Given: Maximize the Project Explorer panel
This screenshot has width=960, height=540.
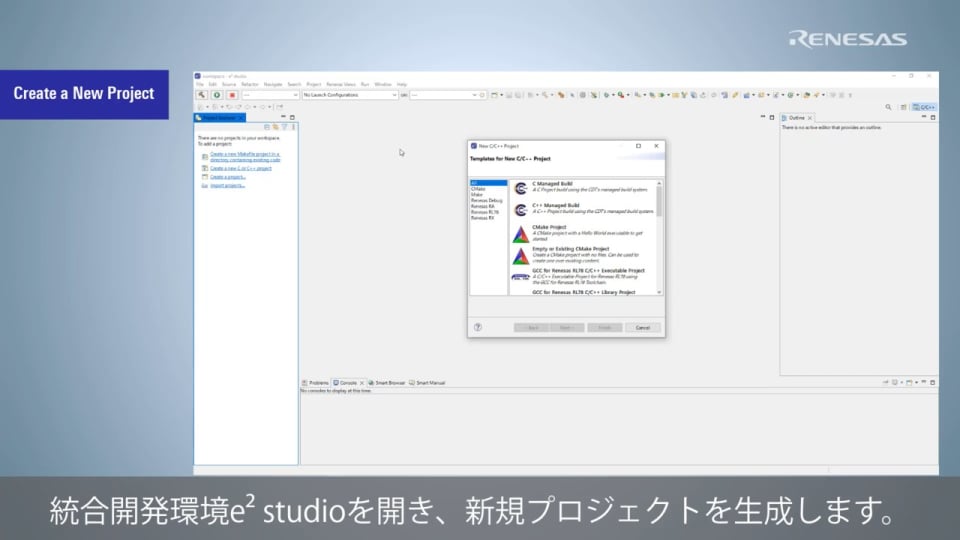Looking at the screenshot, I should (292, 117).
